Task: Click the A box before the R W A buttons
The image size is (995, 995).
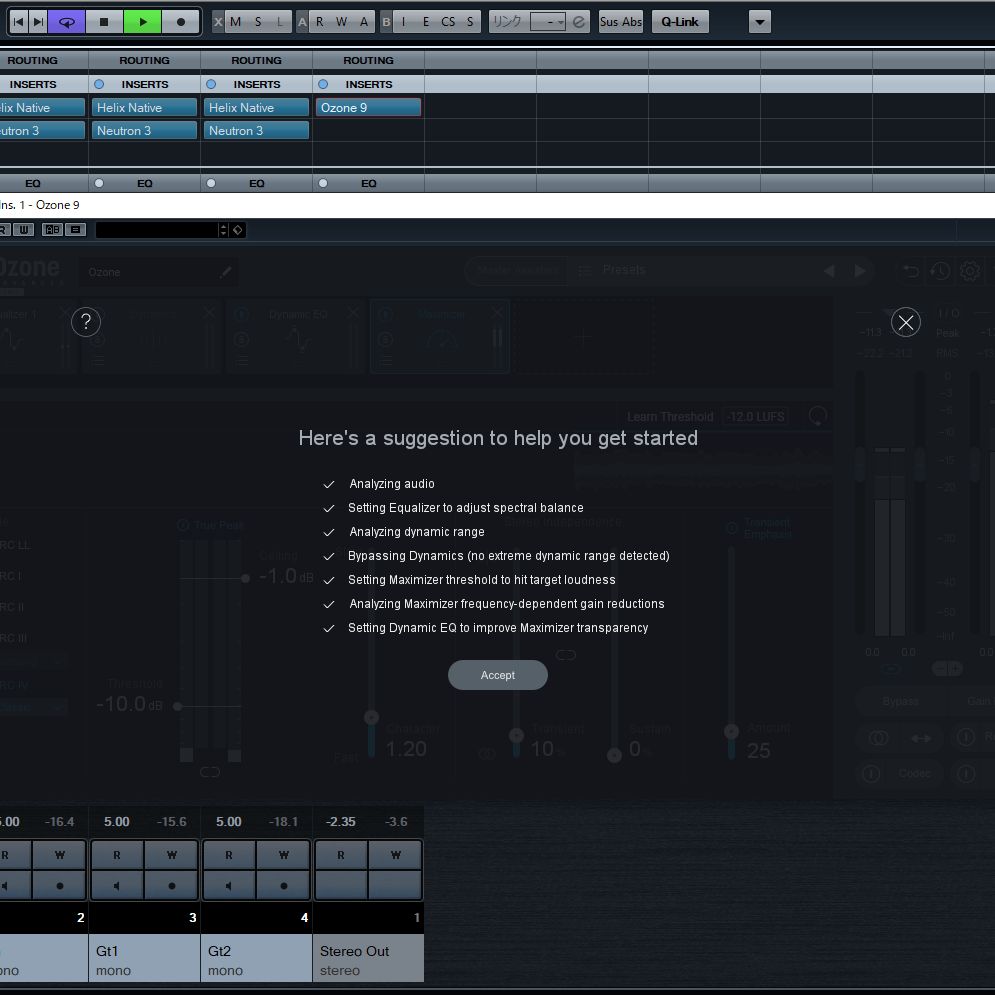Action: 302,22
